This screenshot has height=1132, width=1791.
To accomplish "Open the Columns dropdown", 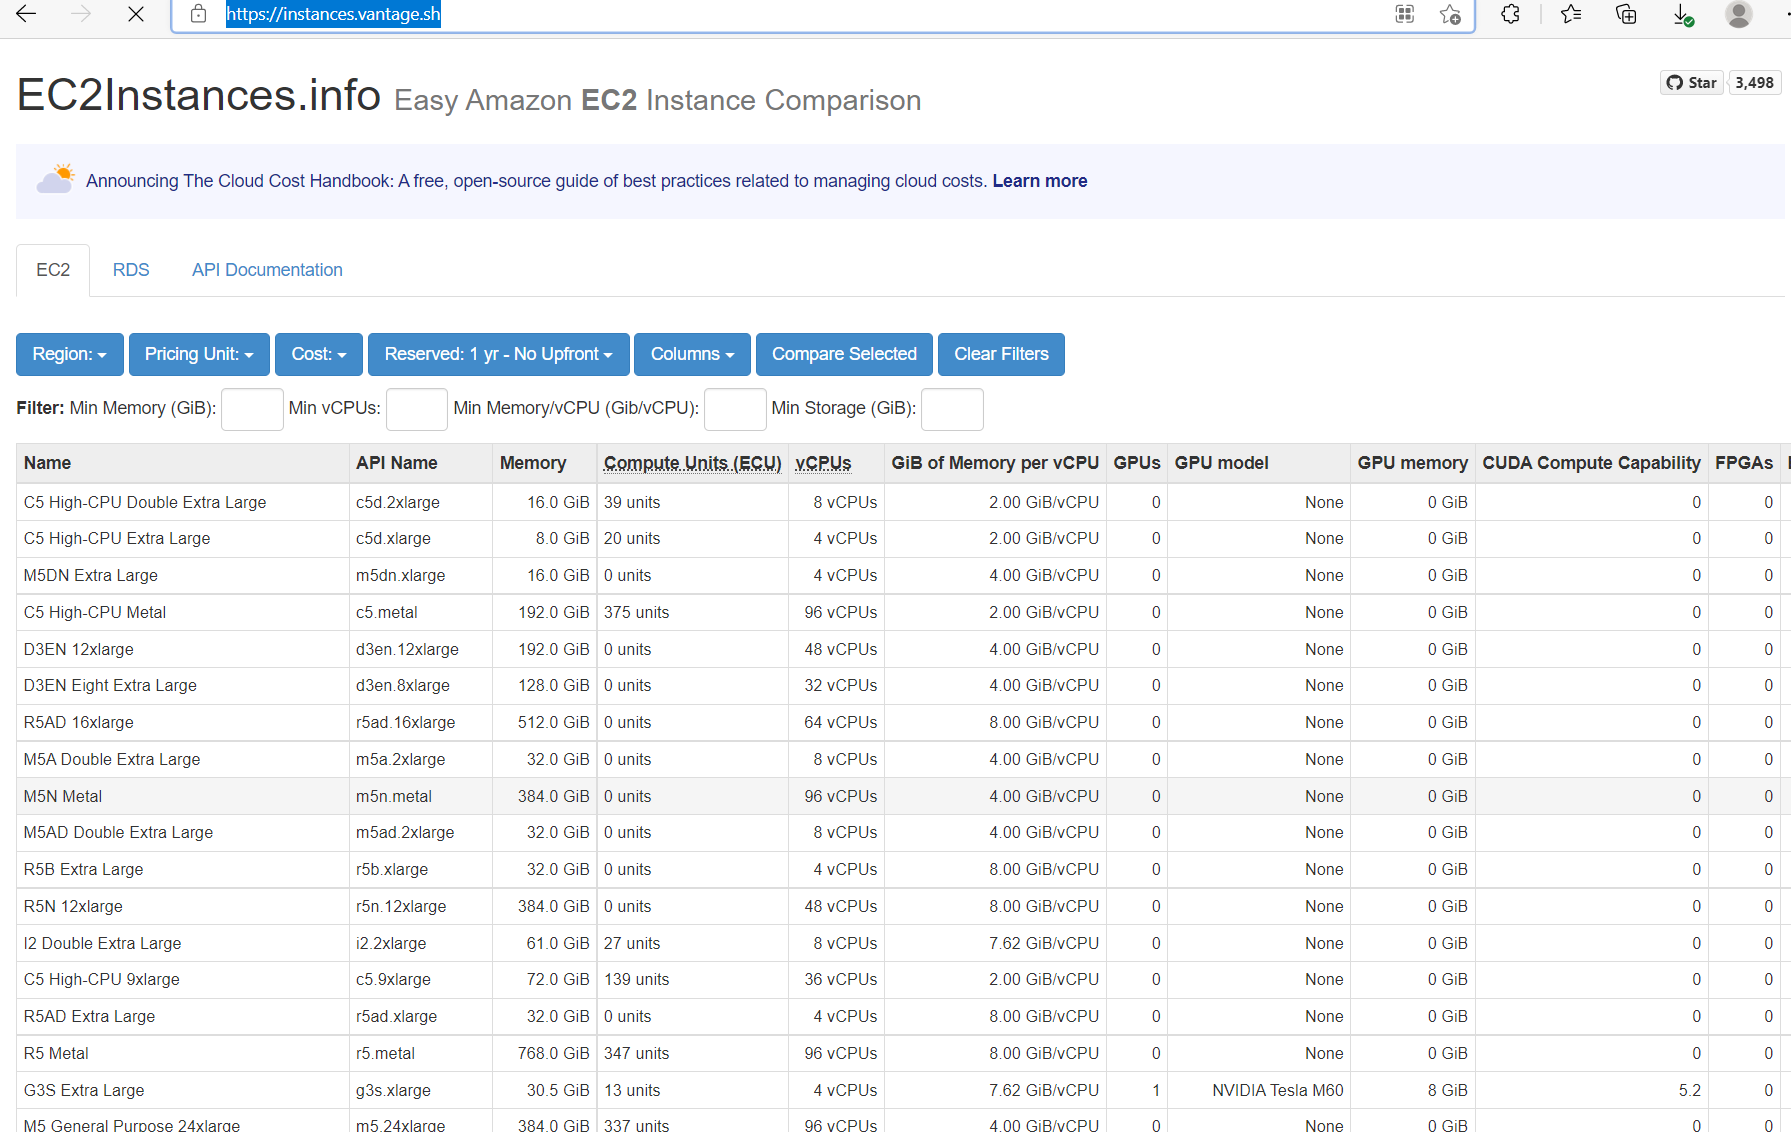I will click(x=692, y=354).
